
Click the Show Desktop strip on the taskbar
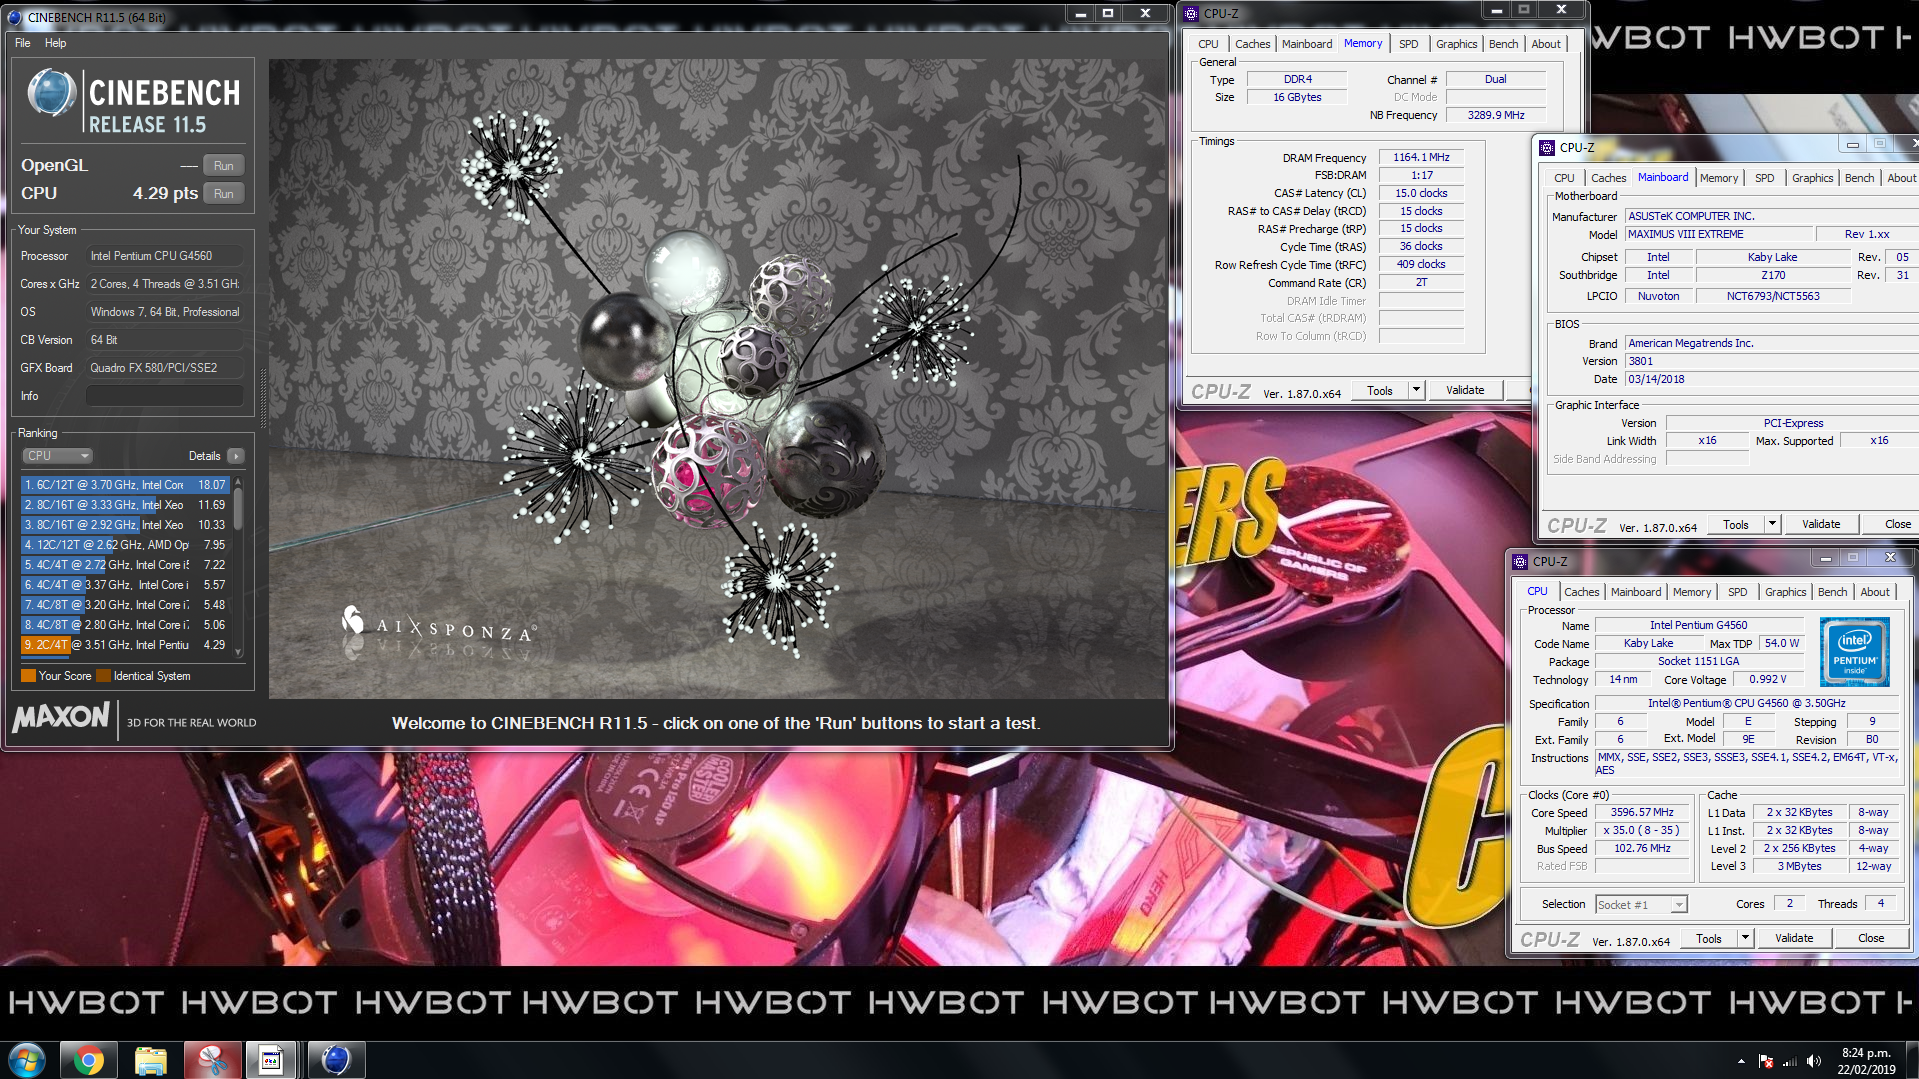point(1912,1060)
